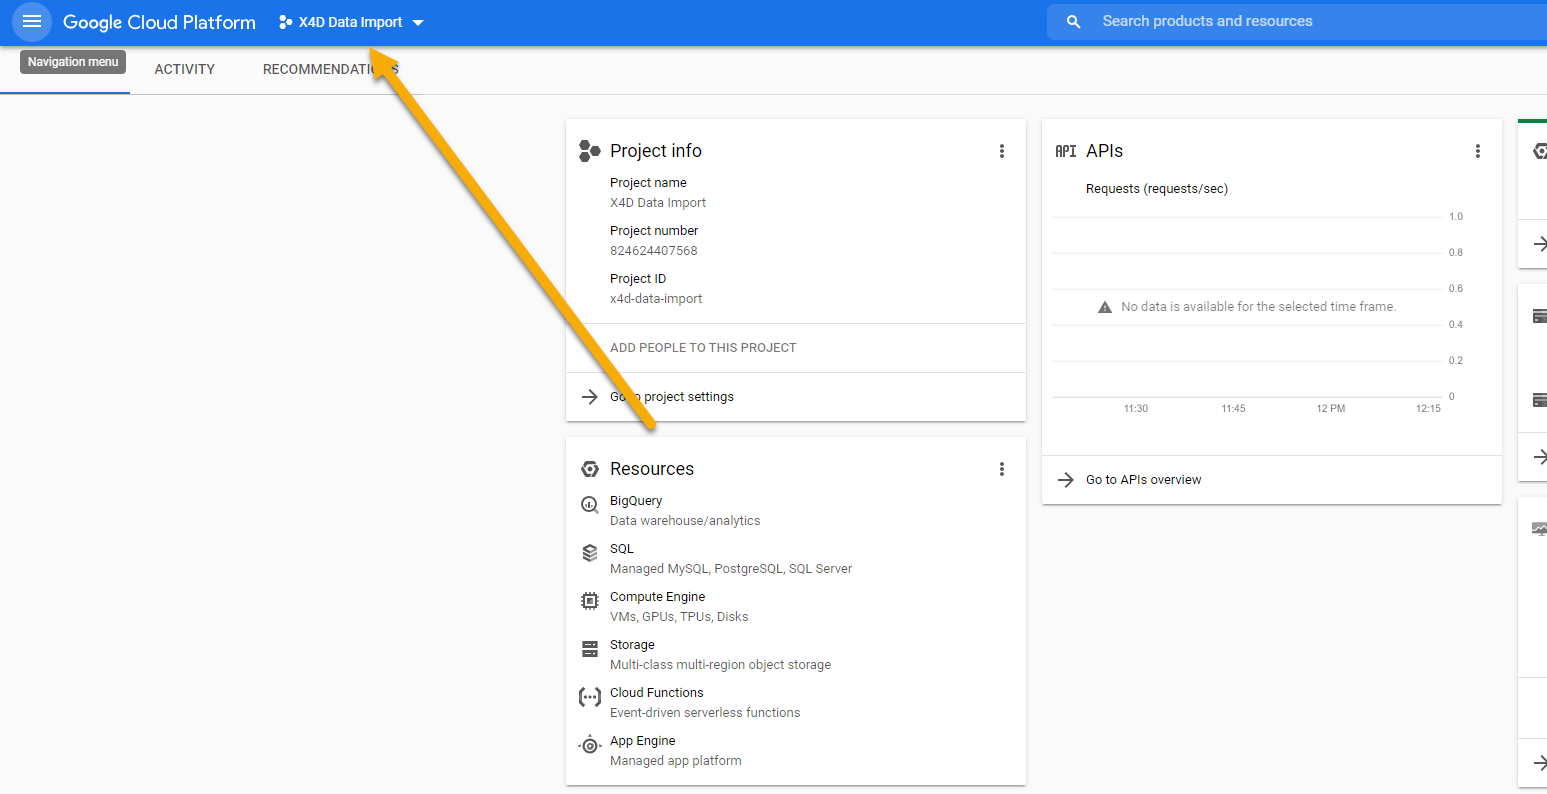Click the search products and resources field
This screenshot has width=1547, height=794.
(1300, 21)
